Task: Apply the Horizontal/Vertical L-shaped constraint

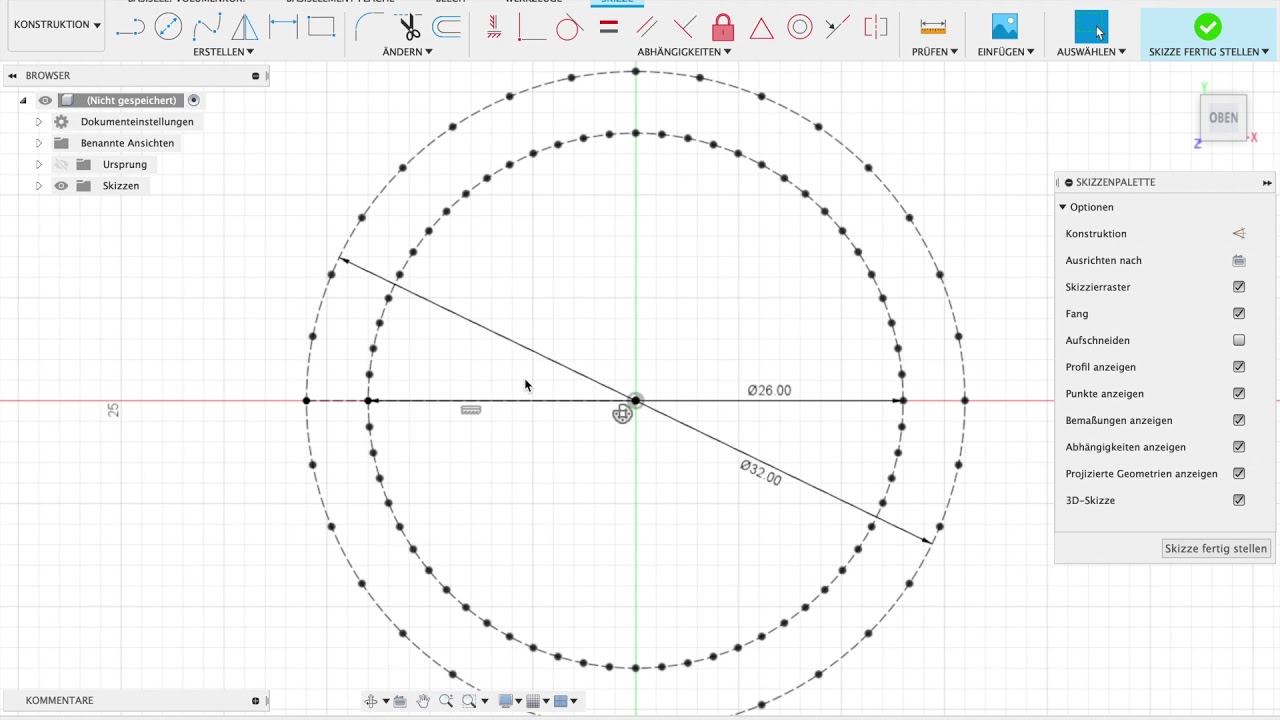Action: pos(531,28)
